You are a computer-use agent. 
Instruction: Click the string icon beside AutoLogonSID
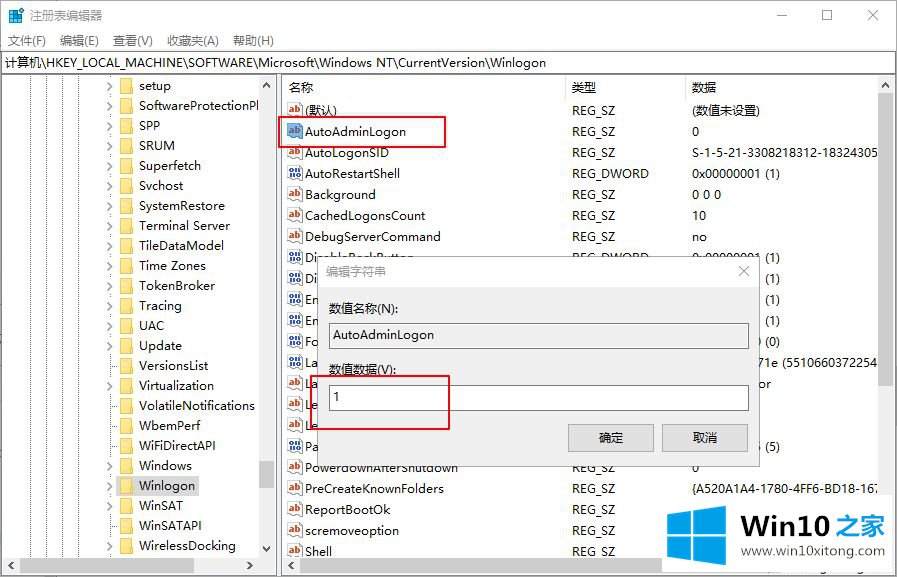click(295, 152)
